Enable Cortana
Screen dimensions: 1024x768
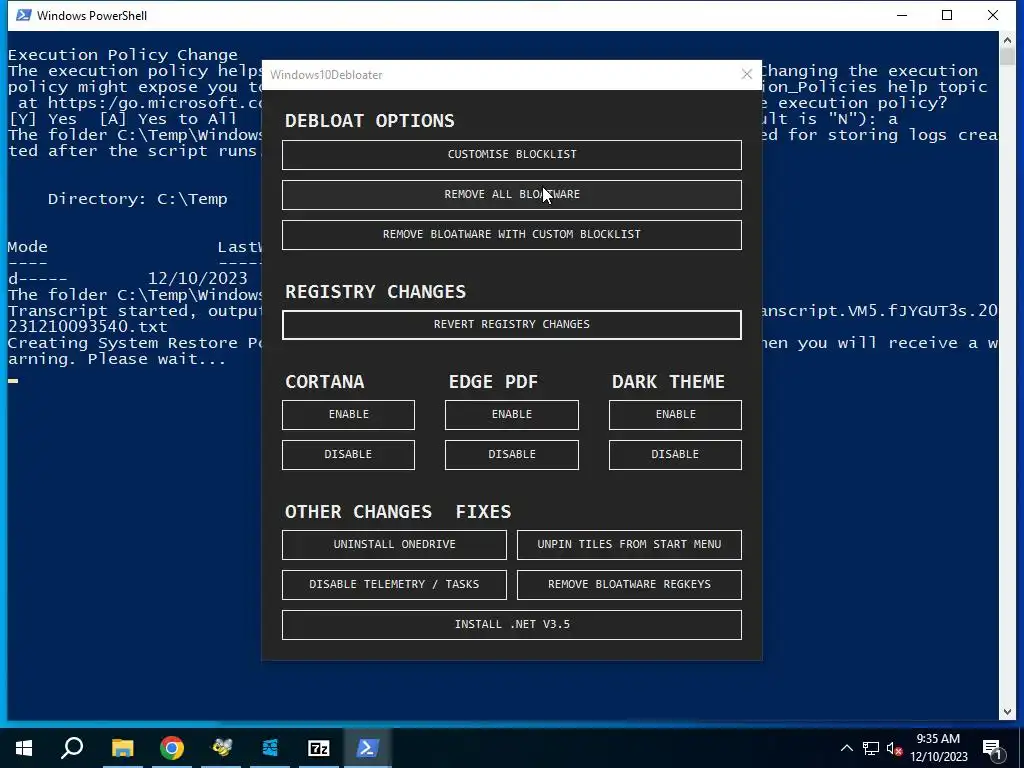coord(348,415)
